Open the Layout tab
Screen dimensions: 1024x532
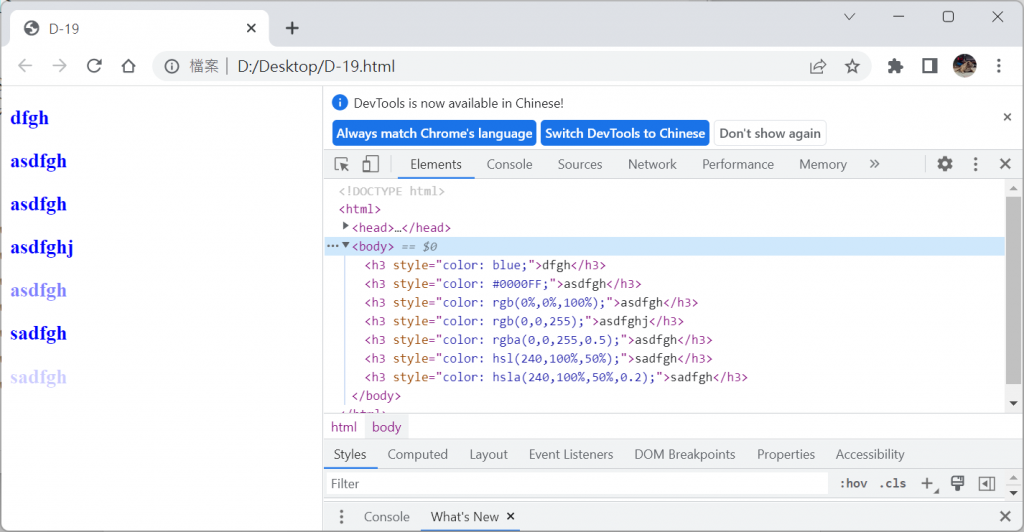click(x=488, y=454)
